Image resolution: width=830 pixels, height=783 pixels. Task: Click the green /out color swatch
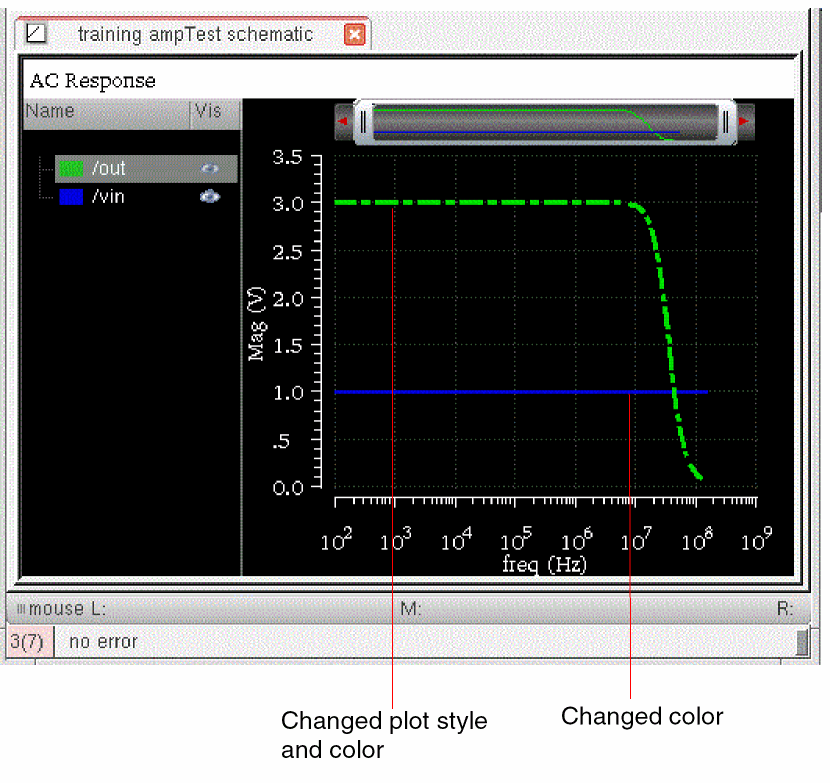pos(72,168)
